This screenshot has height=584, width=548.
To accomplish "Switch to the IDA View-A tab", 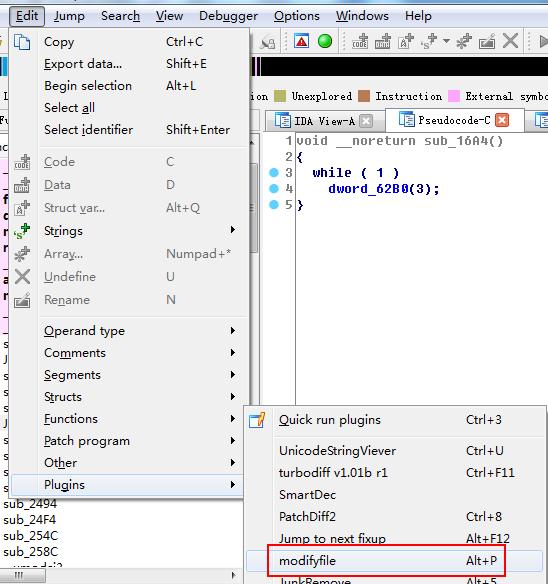I will 319,121.
